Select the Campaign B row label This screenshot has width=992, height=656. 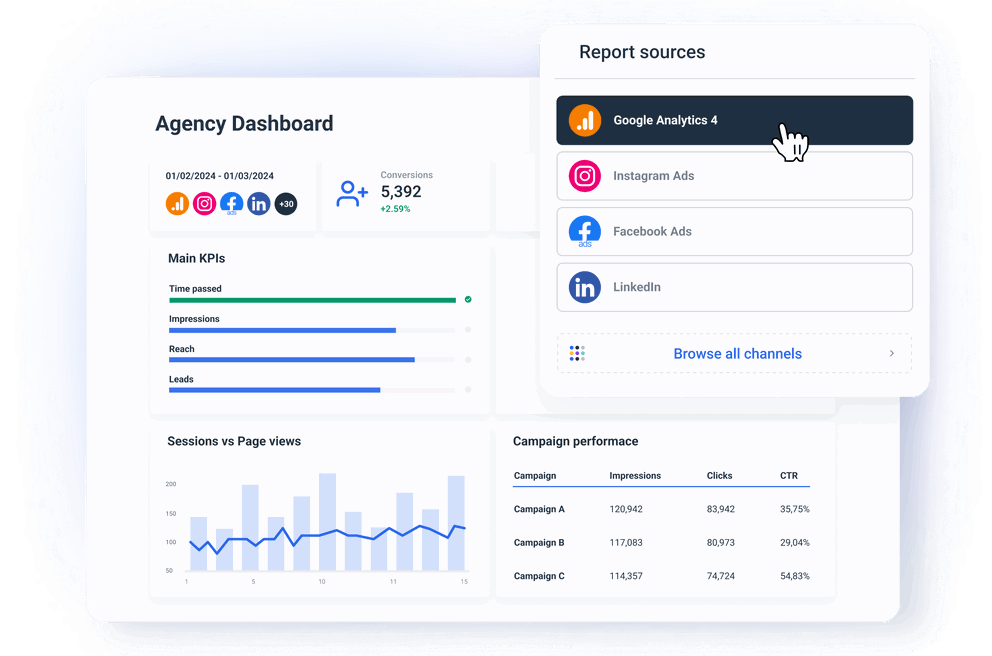(539, 543)
